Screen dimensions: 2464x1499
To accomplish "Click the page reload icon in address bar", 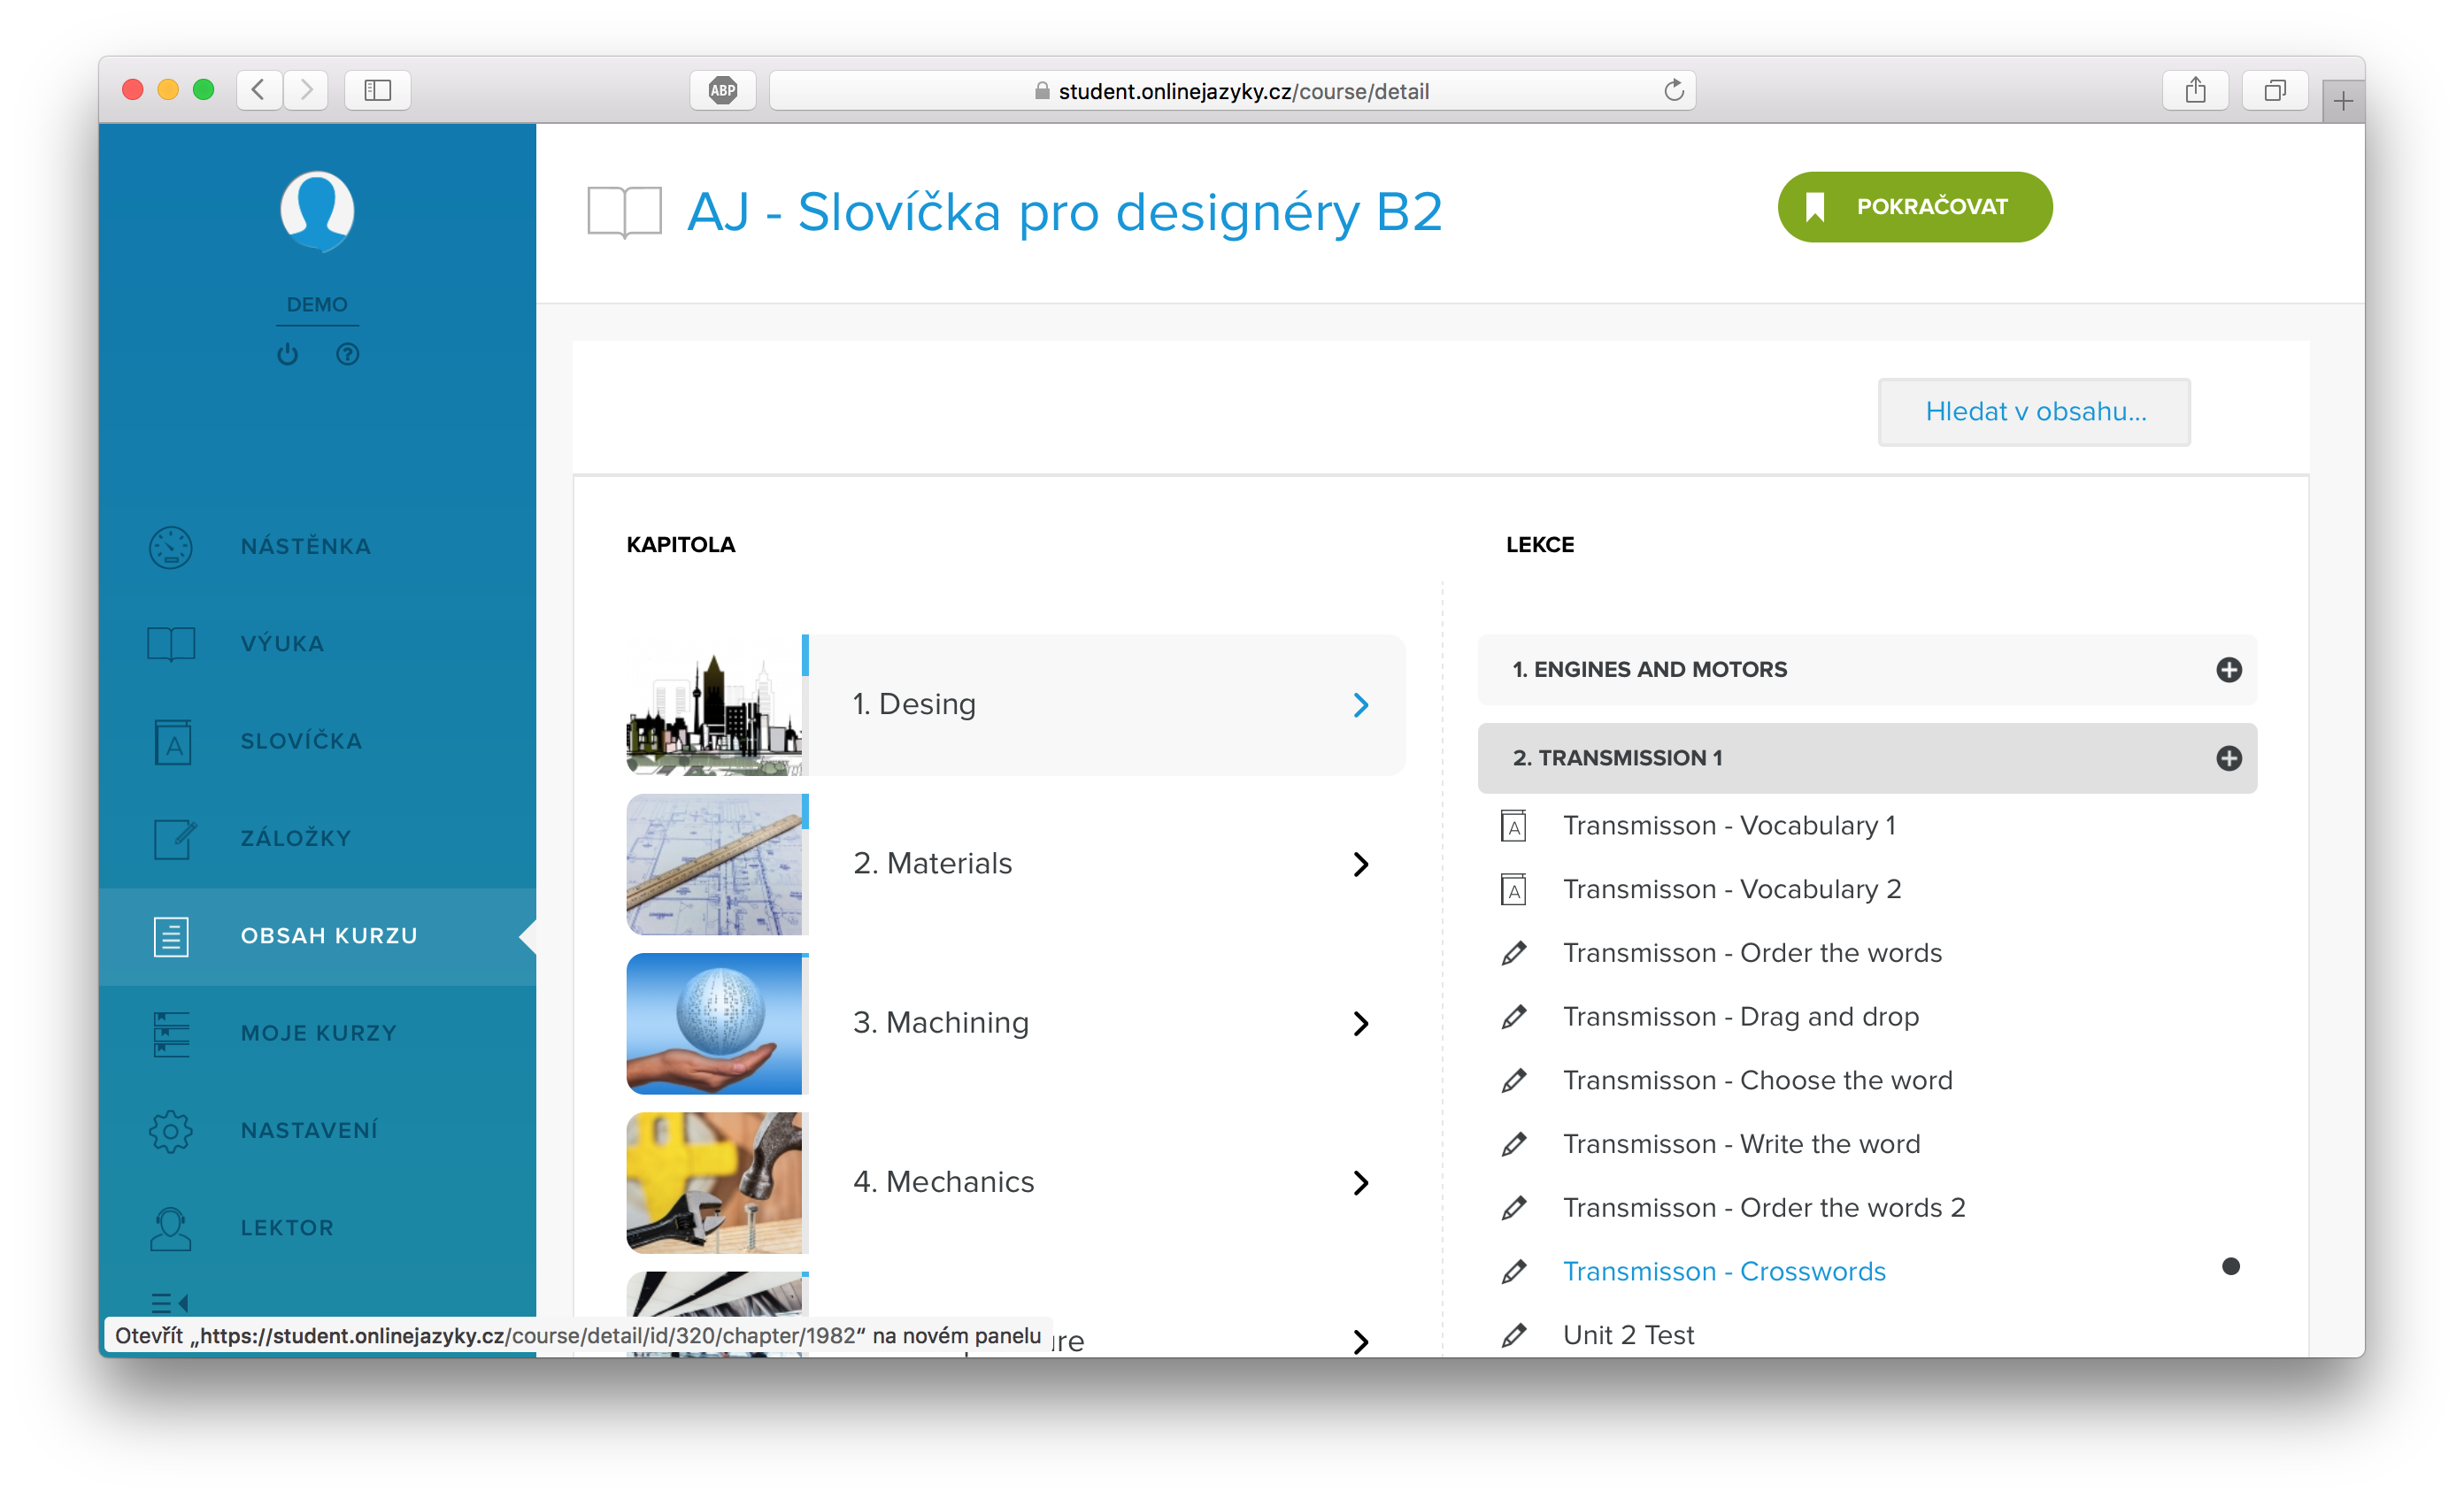I will click(1673, 91).
